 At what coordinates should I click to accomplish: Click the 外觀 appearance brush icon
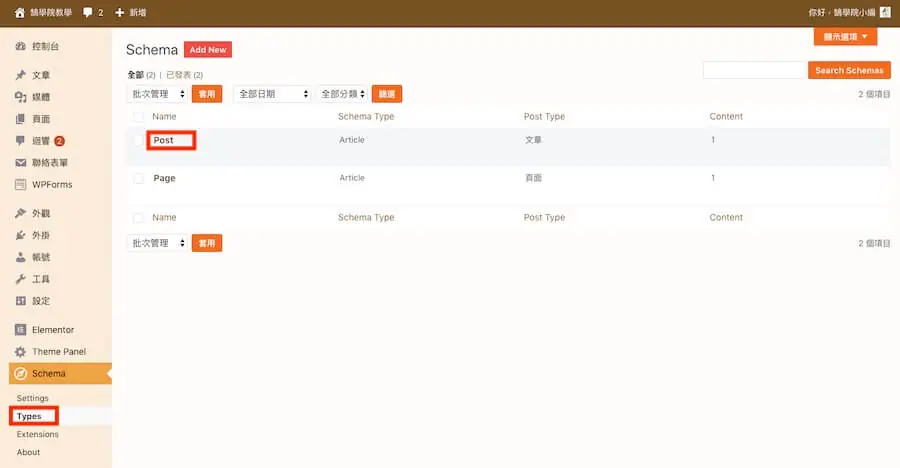pos(21,213)
